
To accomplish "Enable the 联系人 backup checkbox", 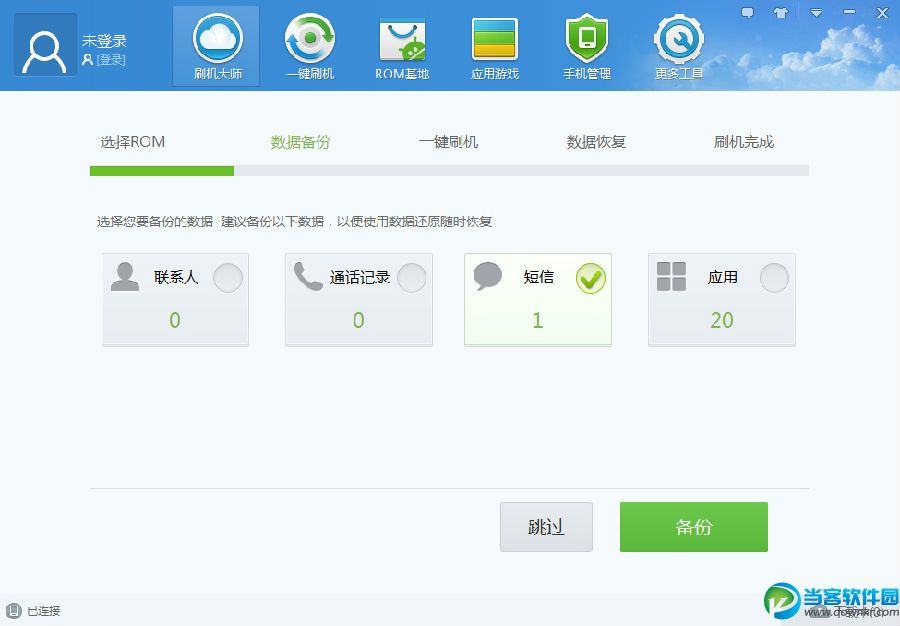I will tap(228, 278).
